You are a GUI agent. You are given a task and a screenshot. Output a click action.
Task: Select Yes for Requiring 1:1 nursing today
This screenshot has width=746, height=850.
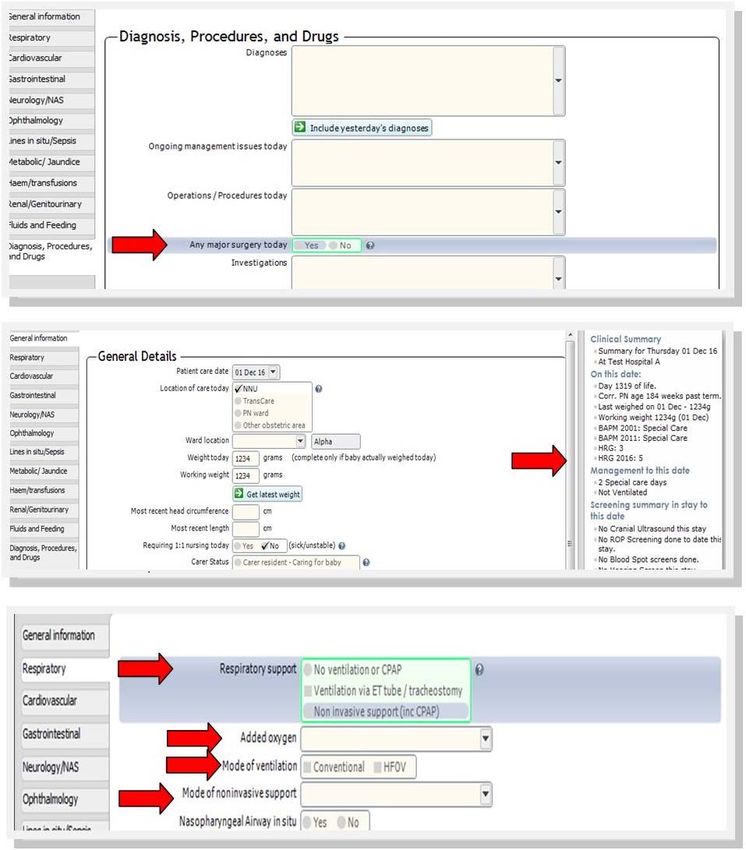pyautogui.click(x=244, y=546)
